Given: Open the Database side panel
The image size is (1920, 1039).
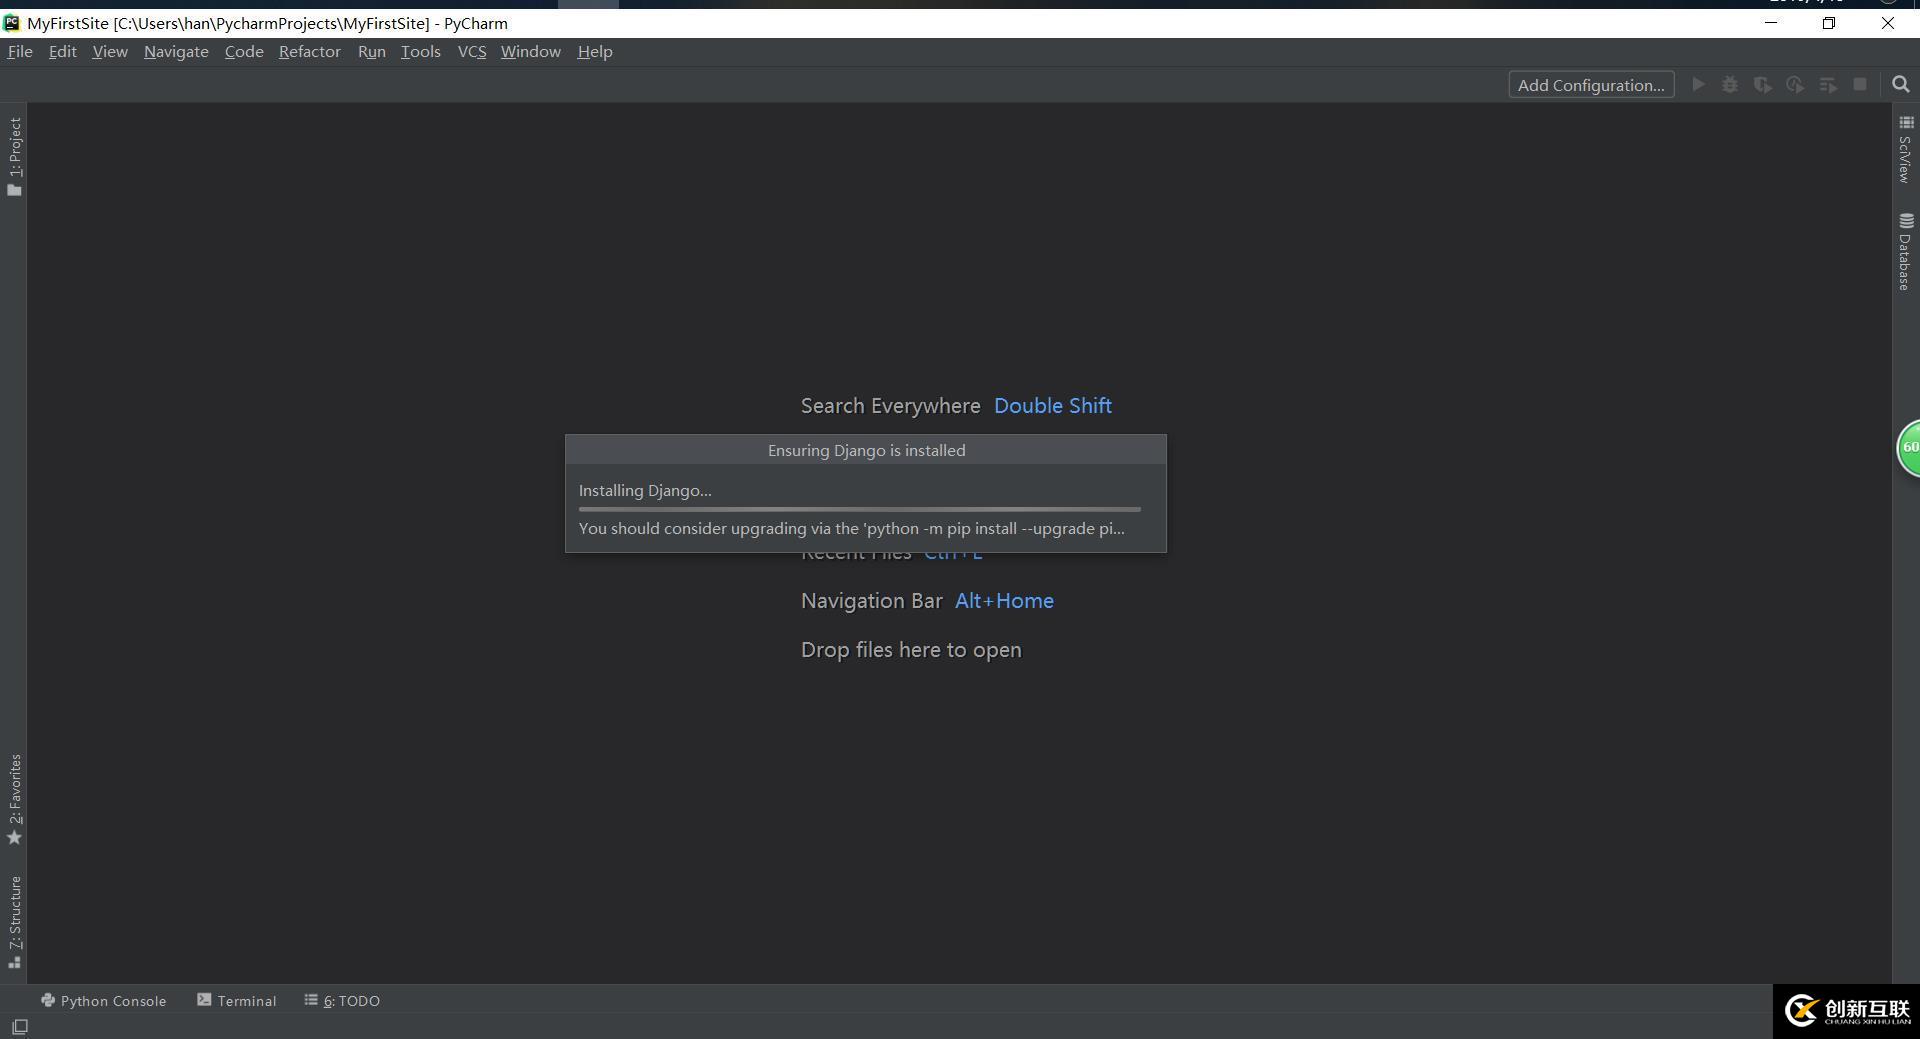Looking at the screenshot, I should pyautogui.click(x=1906, y=251).
